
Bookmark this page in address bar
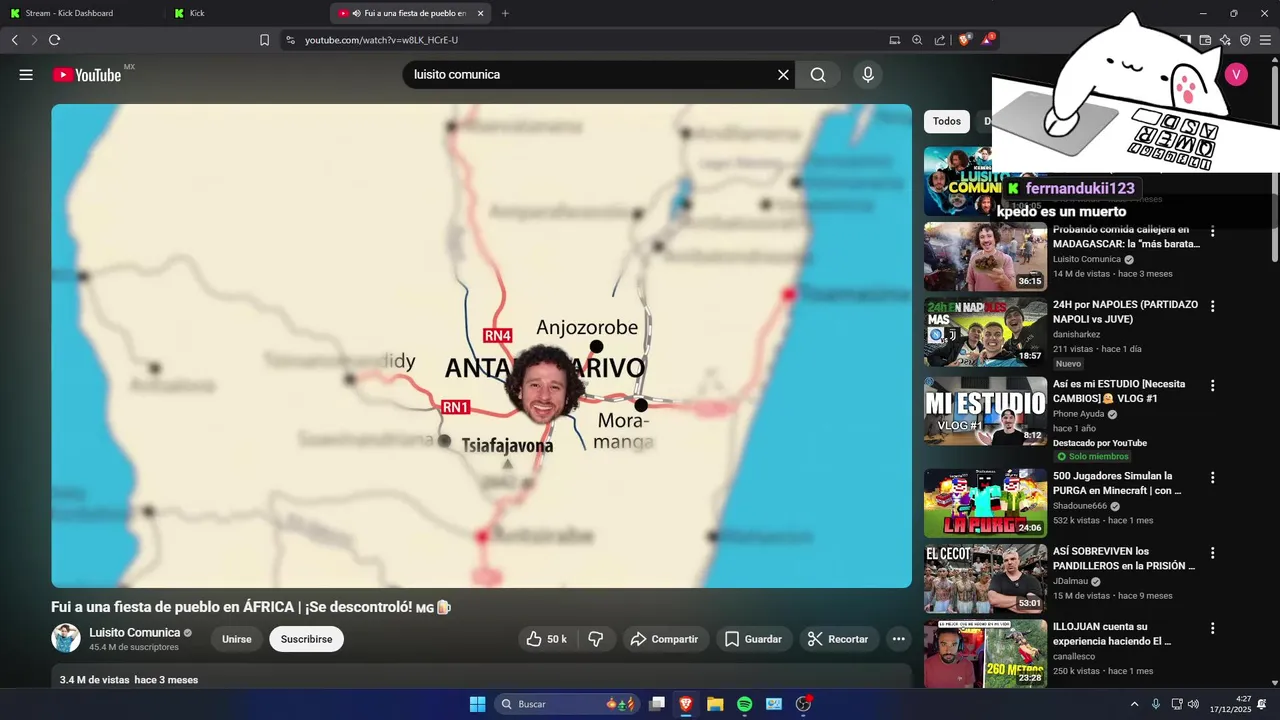(x=264, y=40)
